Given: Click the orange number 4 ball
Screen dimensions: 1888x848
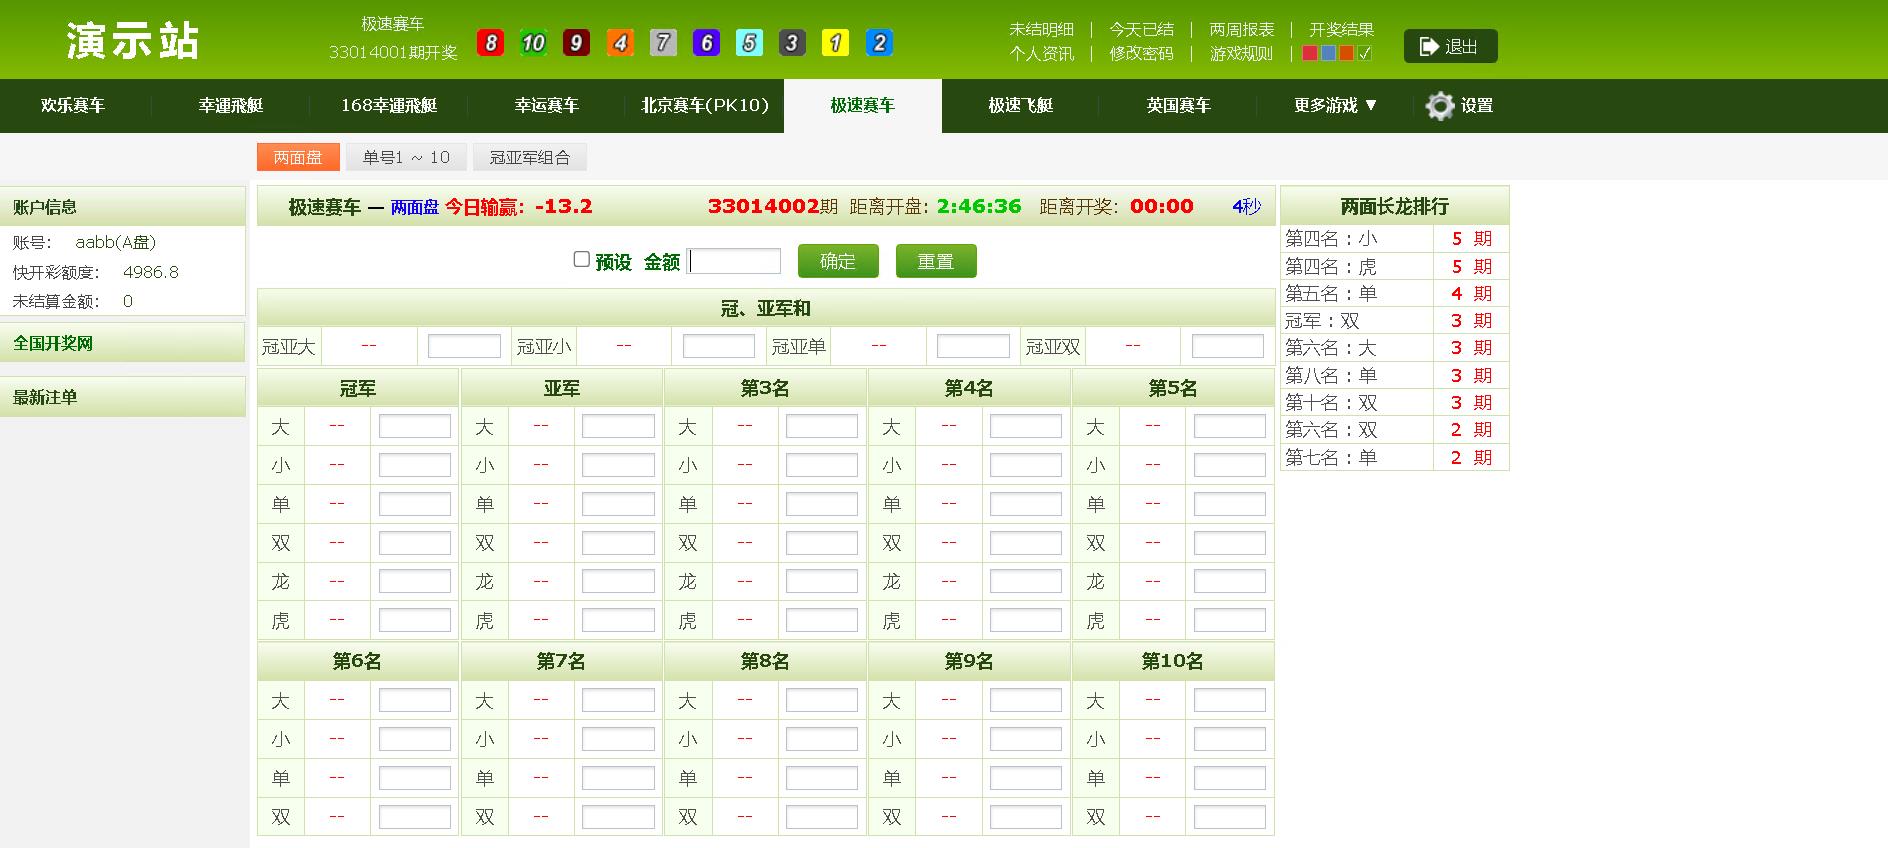Looking at the screenshot, I should point(620,43).
